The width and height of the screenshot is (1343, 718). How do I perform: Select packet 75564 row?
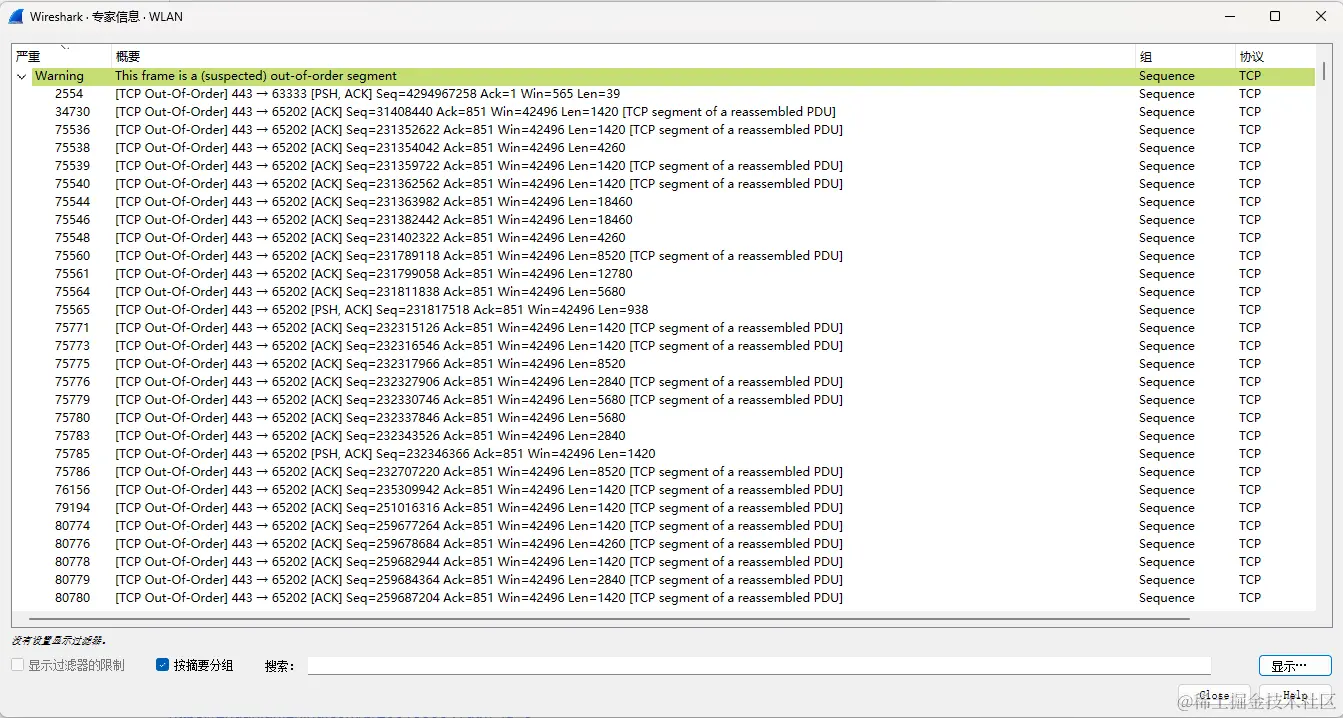tap(663, 292)
